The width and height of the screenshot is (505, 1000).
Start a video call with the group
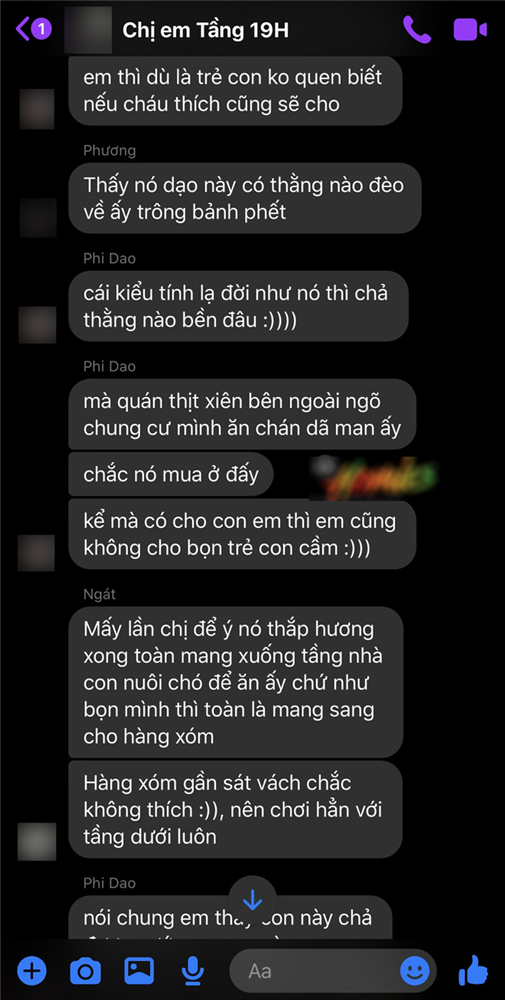(470, 29)
